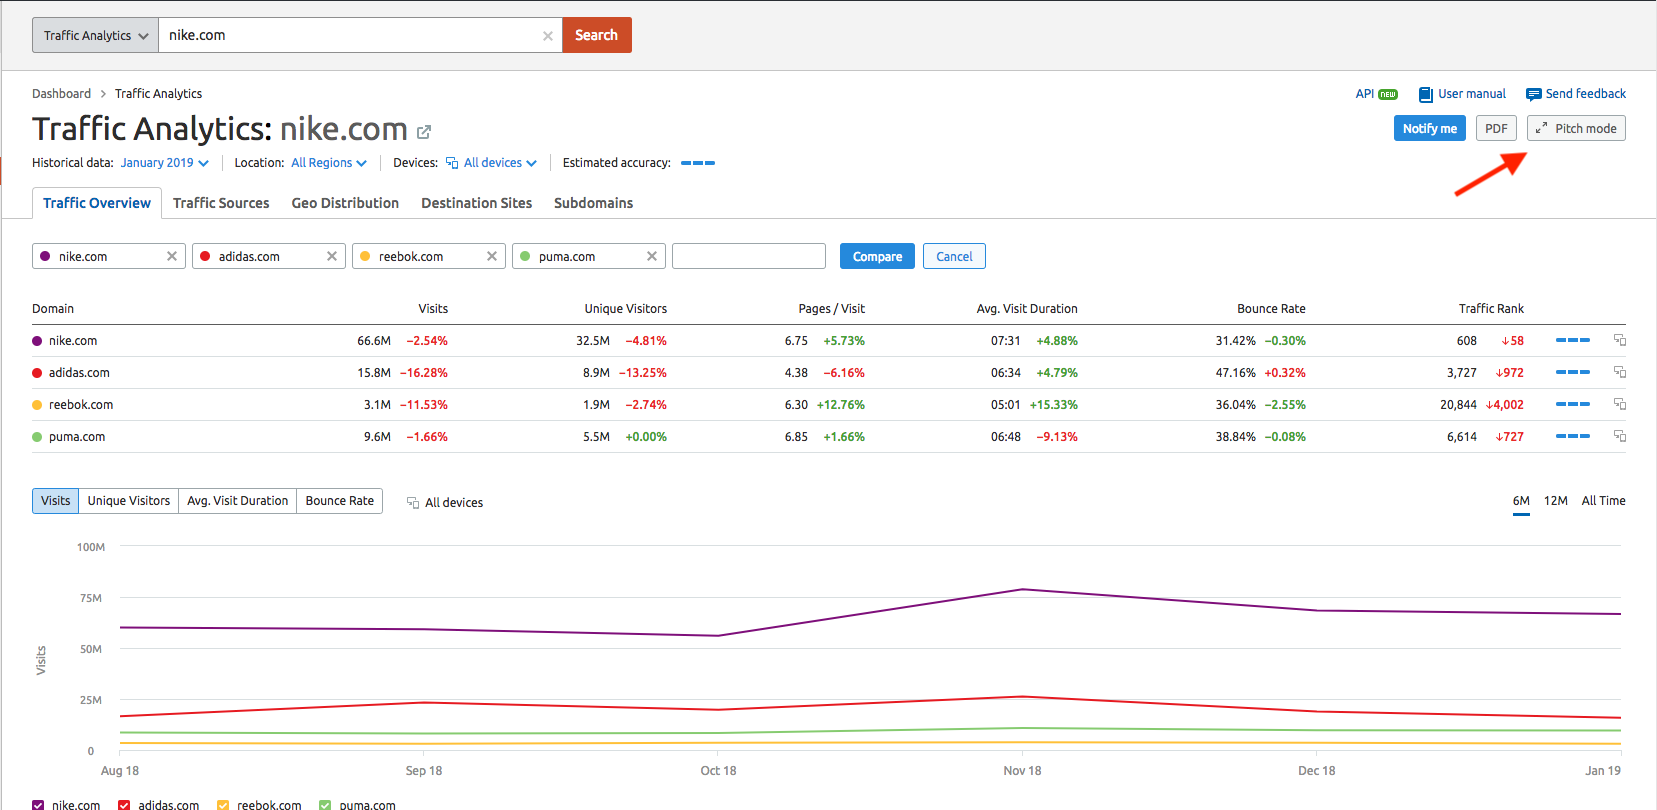Toggle reebok.com checkbox in chart legend
1657x810 pixels.
pos(223,804)
